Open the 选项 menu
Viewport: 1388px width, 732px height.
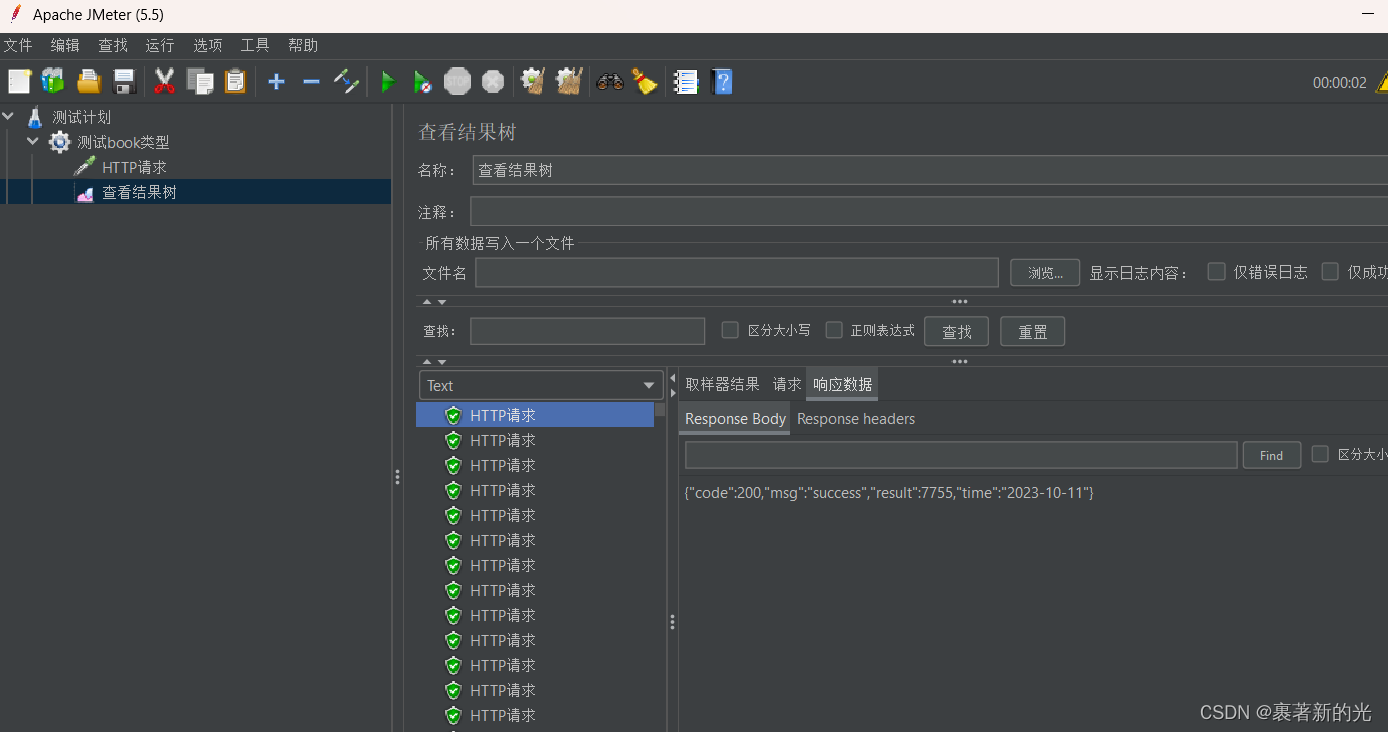[x=208, y=45]
